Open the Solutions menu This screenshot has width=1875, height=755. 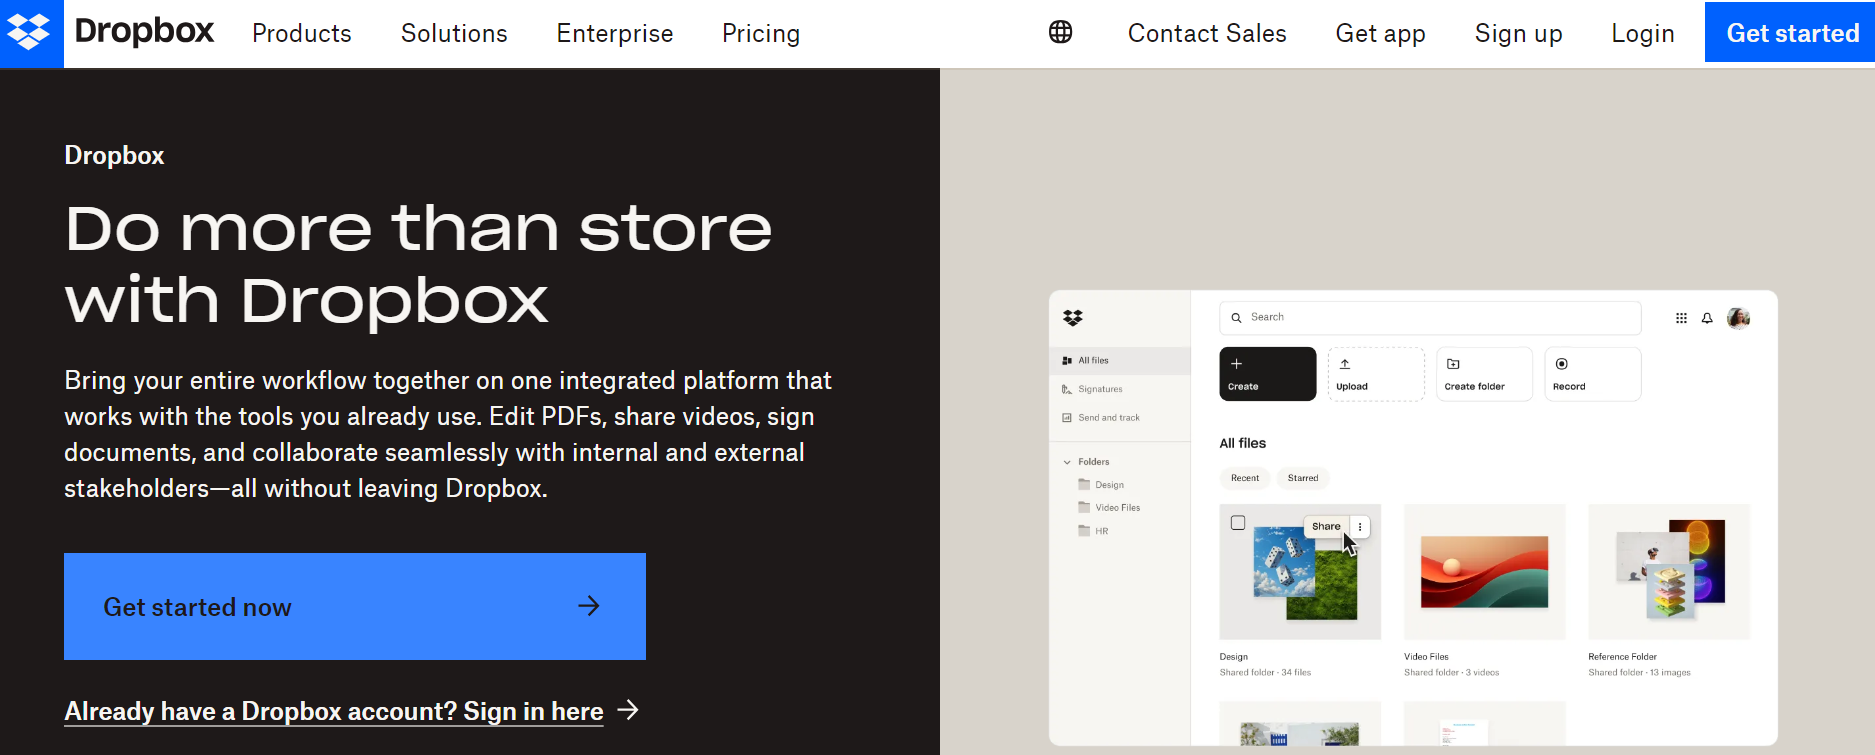pyautogui.click(x=454, y=33)
